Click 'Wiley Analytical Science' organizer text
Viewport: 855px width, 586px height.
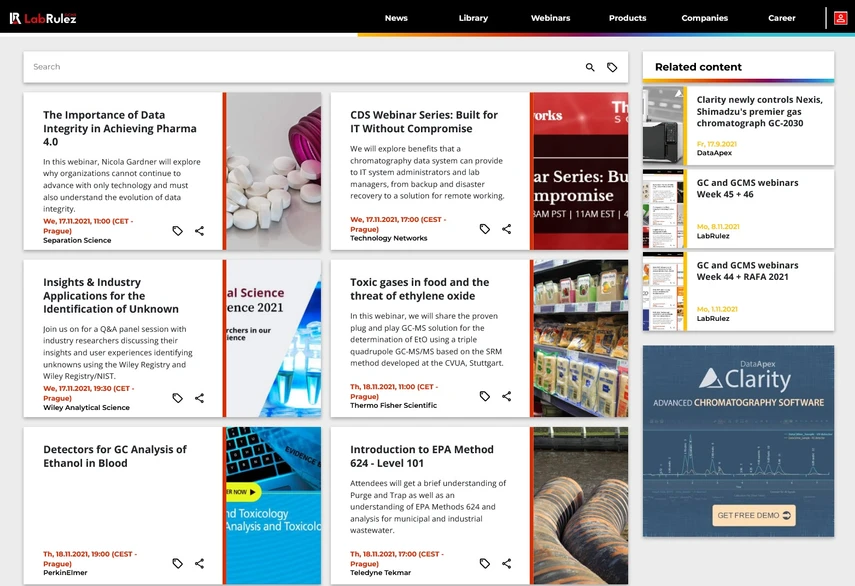point(86,408)
